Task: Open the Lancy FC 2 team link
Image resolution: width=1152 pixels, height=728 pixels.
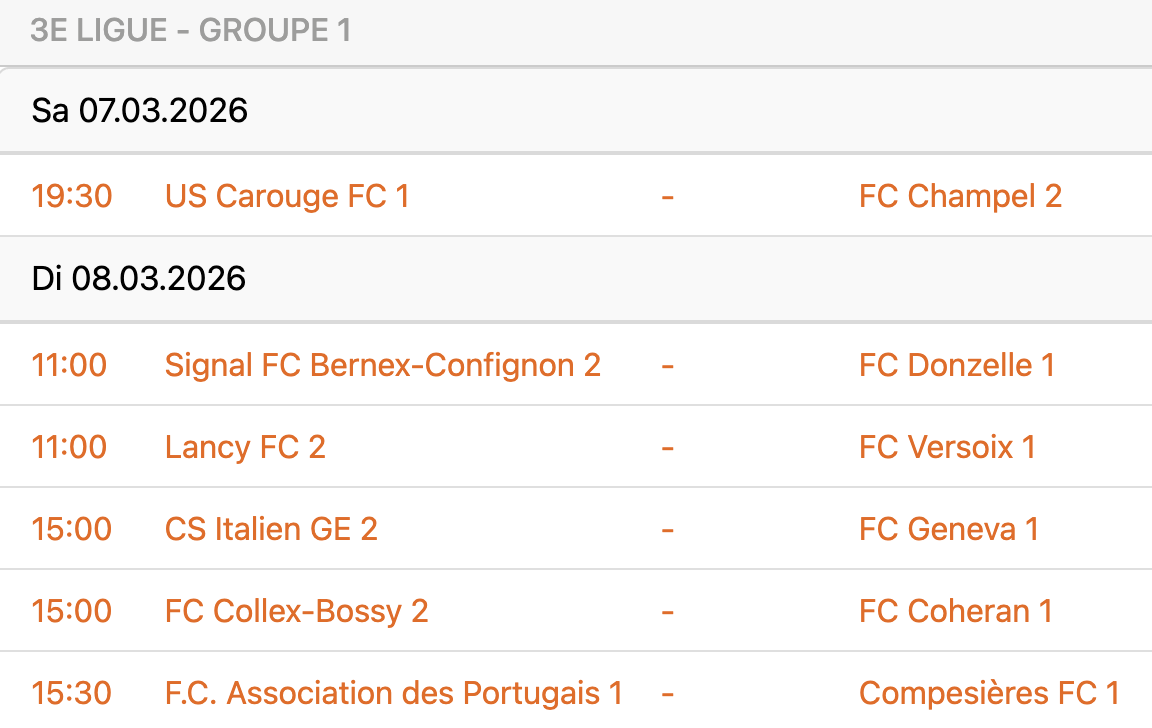Action: [245, 447]
